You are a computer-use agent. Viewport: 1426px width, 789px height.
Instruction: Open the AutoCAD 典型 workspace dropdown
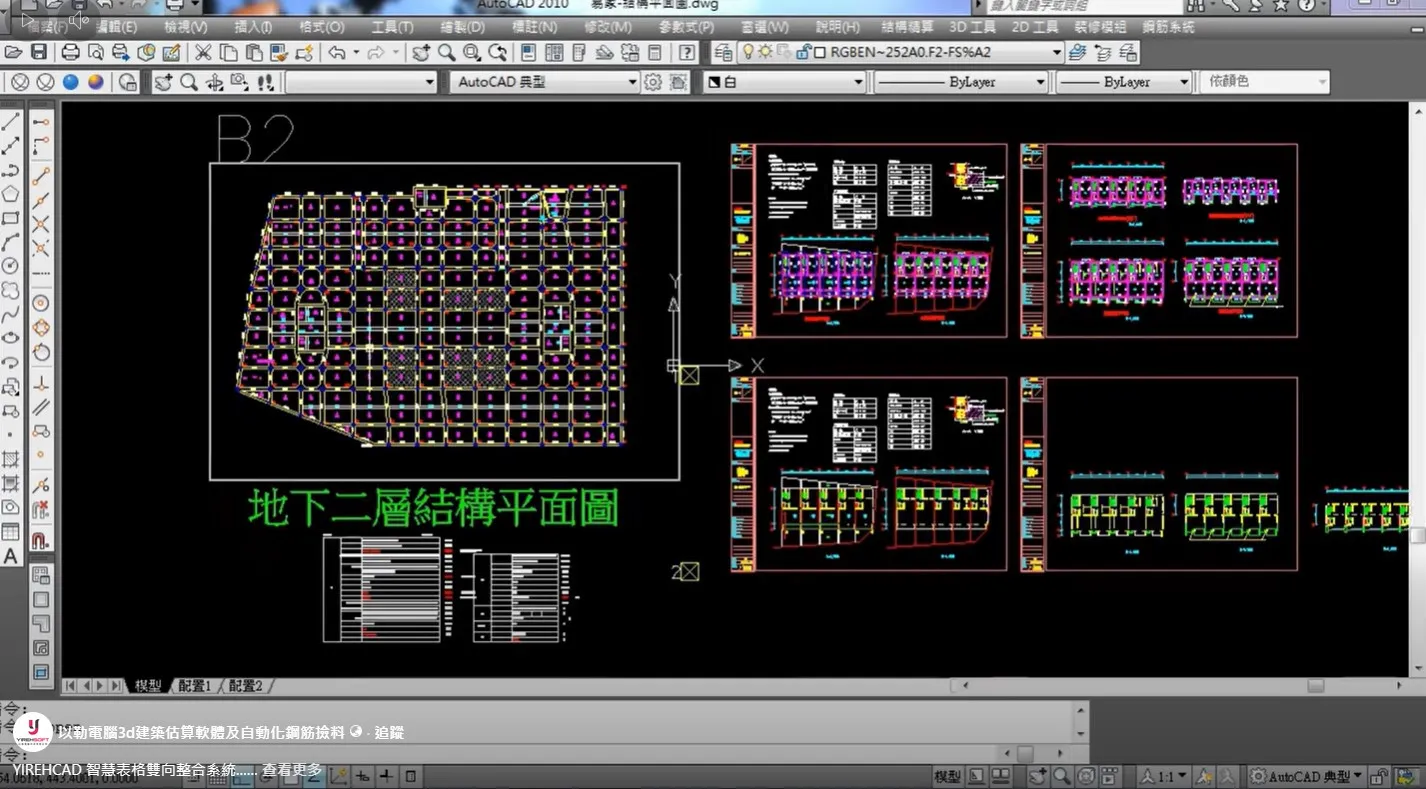click(632, 82)
